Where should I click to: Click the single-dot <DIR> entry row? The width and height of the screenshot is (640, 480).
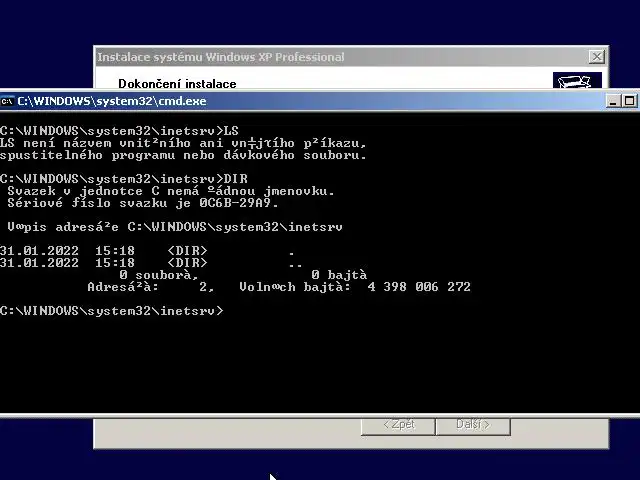(x=147, y=251)
